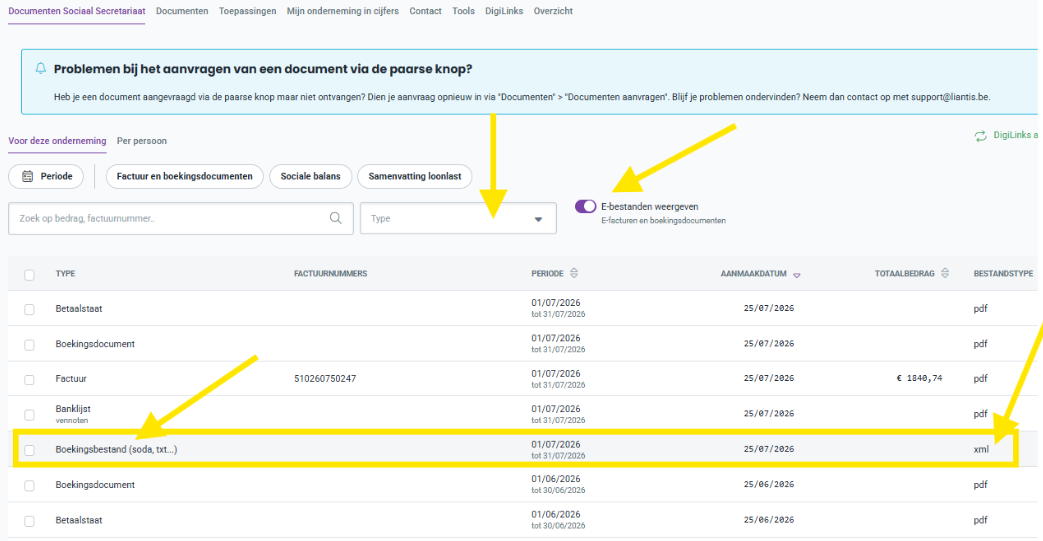The image size is (1043, 541).
Task: Click the TYPE column header
Action: point(65,273)
